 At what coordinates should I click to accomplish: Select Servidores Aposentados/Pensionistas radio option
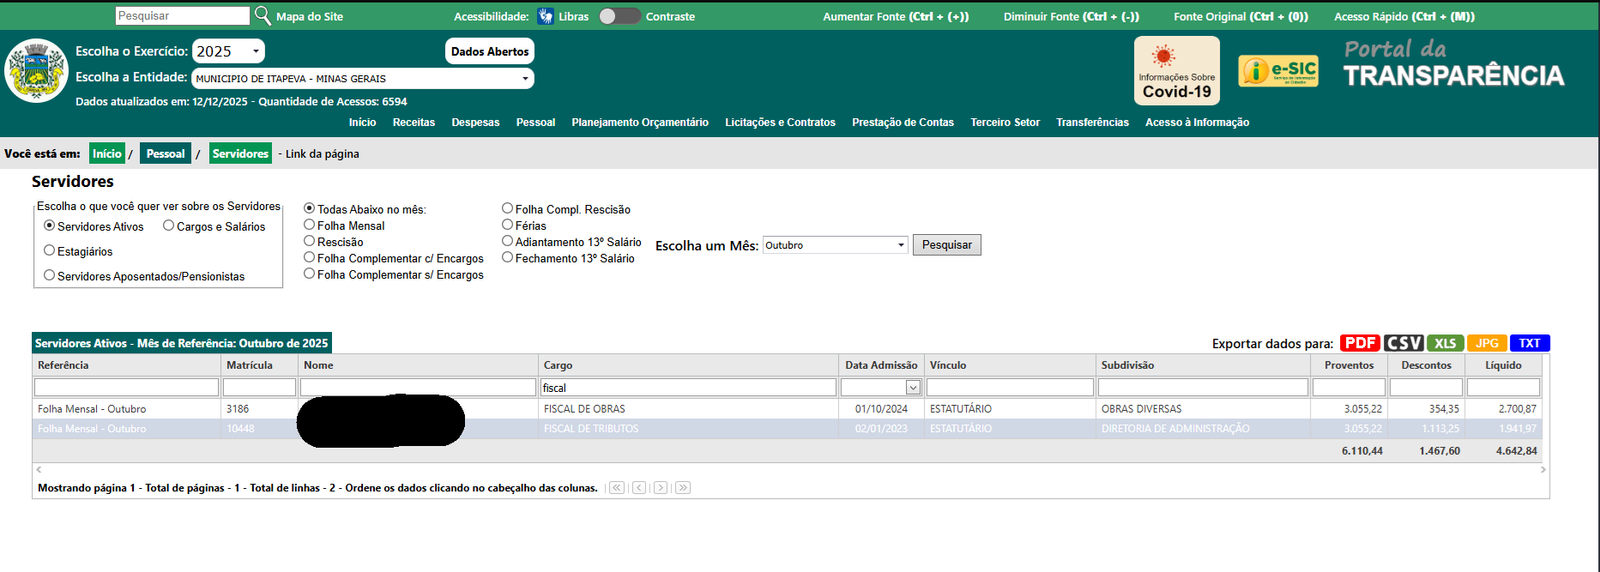click(49, 276)
